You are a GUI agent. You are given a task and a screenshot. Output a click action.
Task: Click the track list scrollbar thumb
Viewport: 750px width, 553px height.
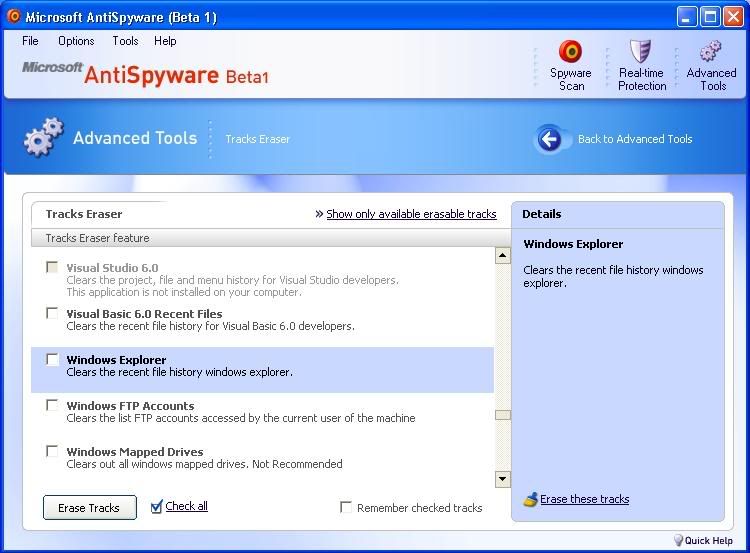point(502,415)
